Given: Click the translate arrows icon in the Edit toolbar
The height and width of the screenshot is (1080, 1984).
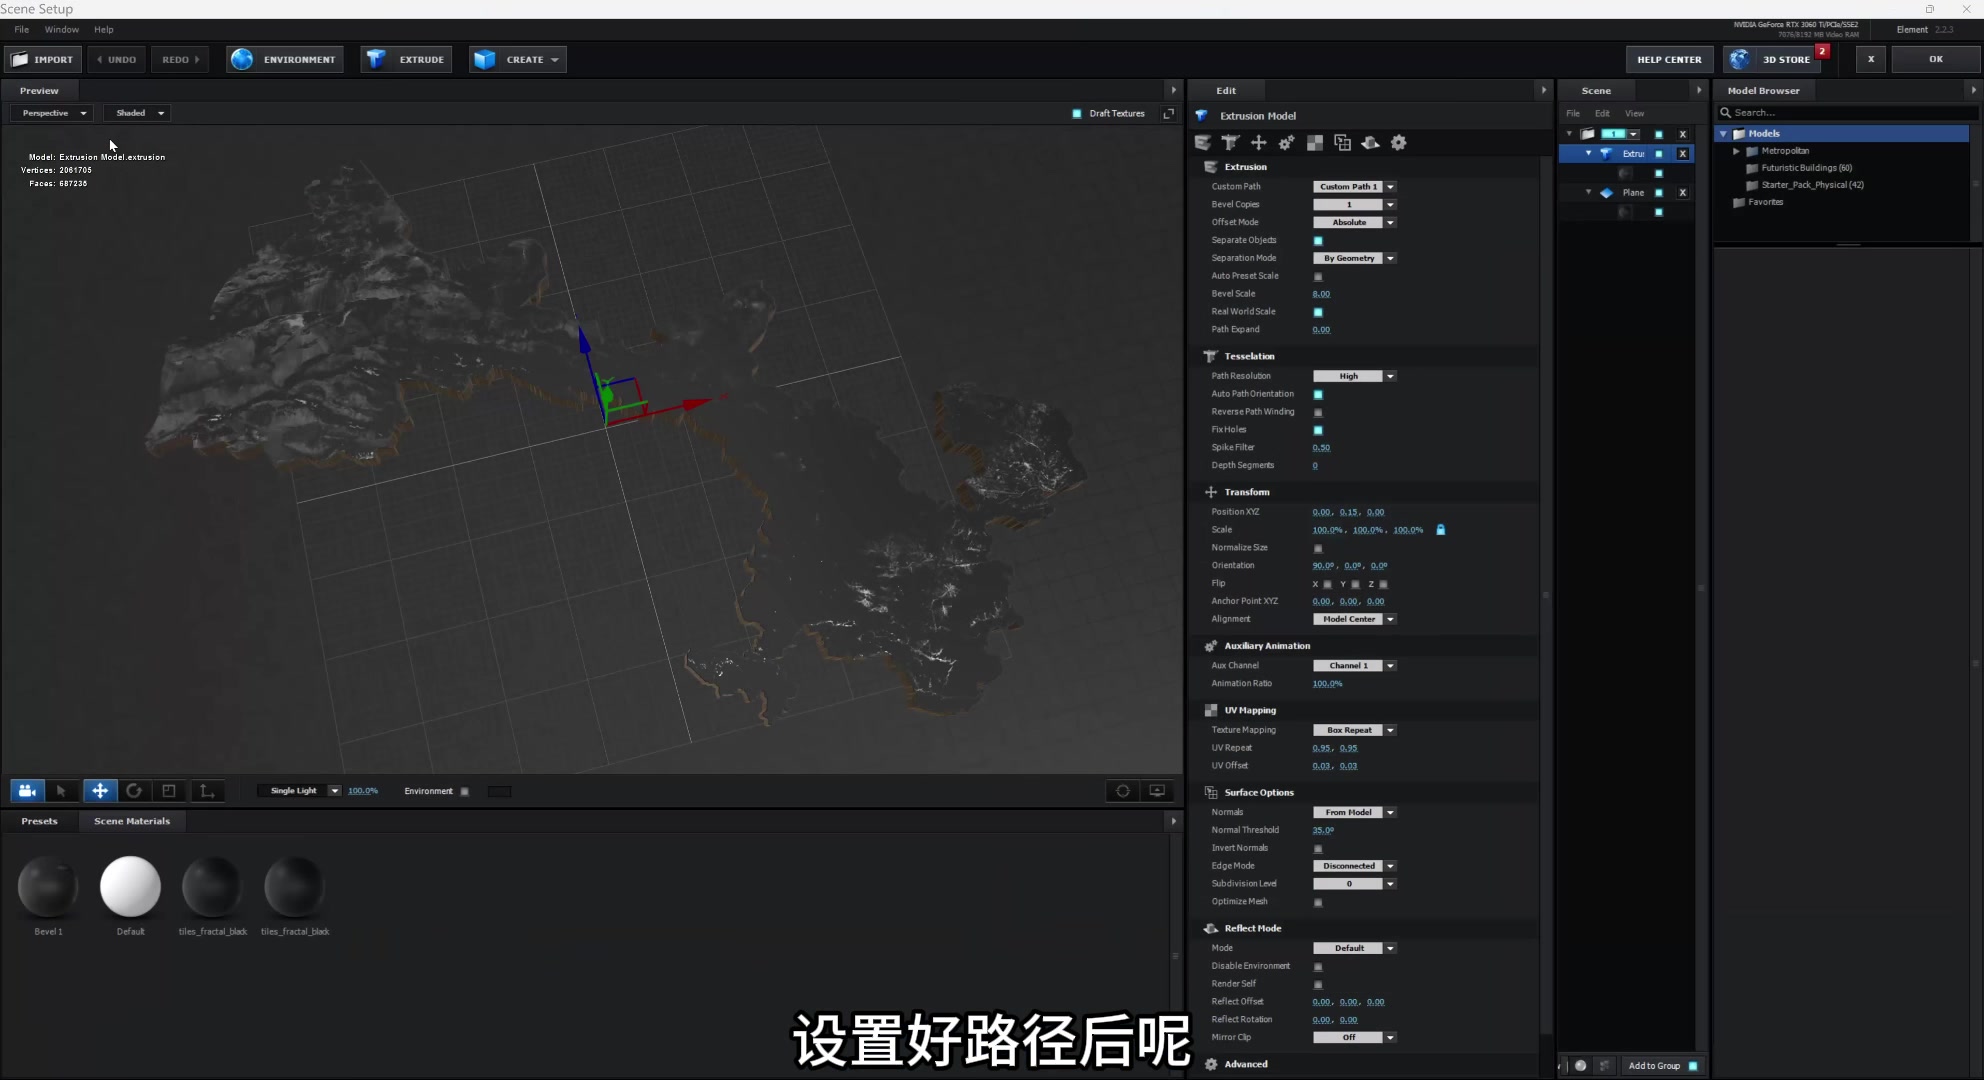Looking at the screenshot, I should (1259, 143).
